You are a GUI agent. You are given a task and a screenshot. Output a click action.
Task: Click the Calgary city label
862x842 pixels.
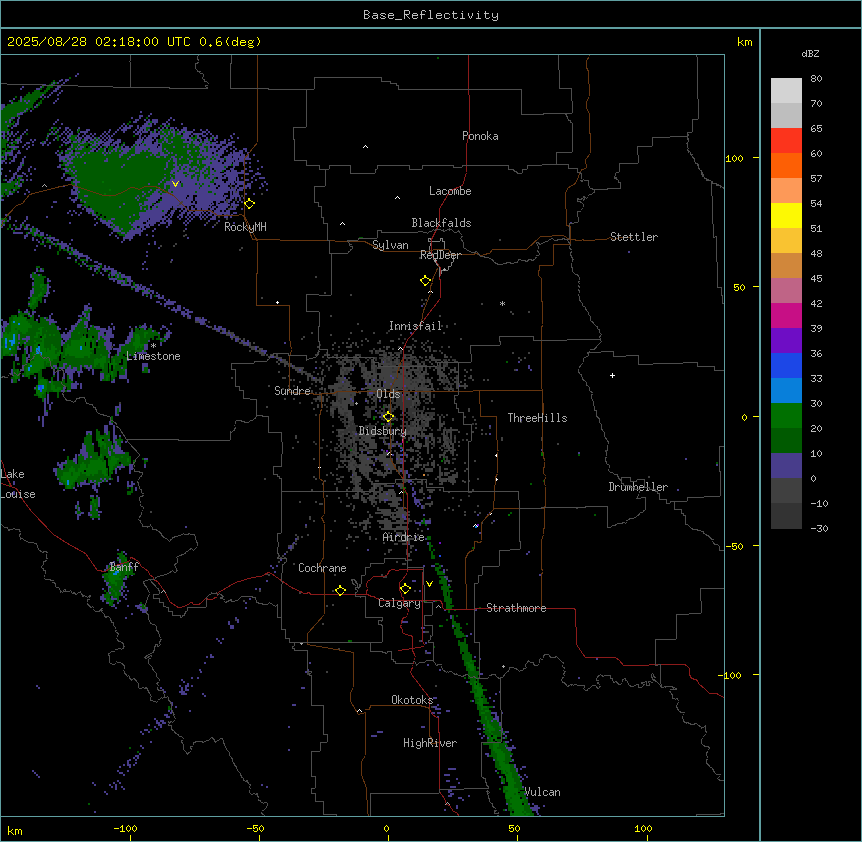pyautogui.click(x=400, y=603)
